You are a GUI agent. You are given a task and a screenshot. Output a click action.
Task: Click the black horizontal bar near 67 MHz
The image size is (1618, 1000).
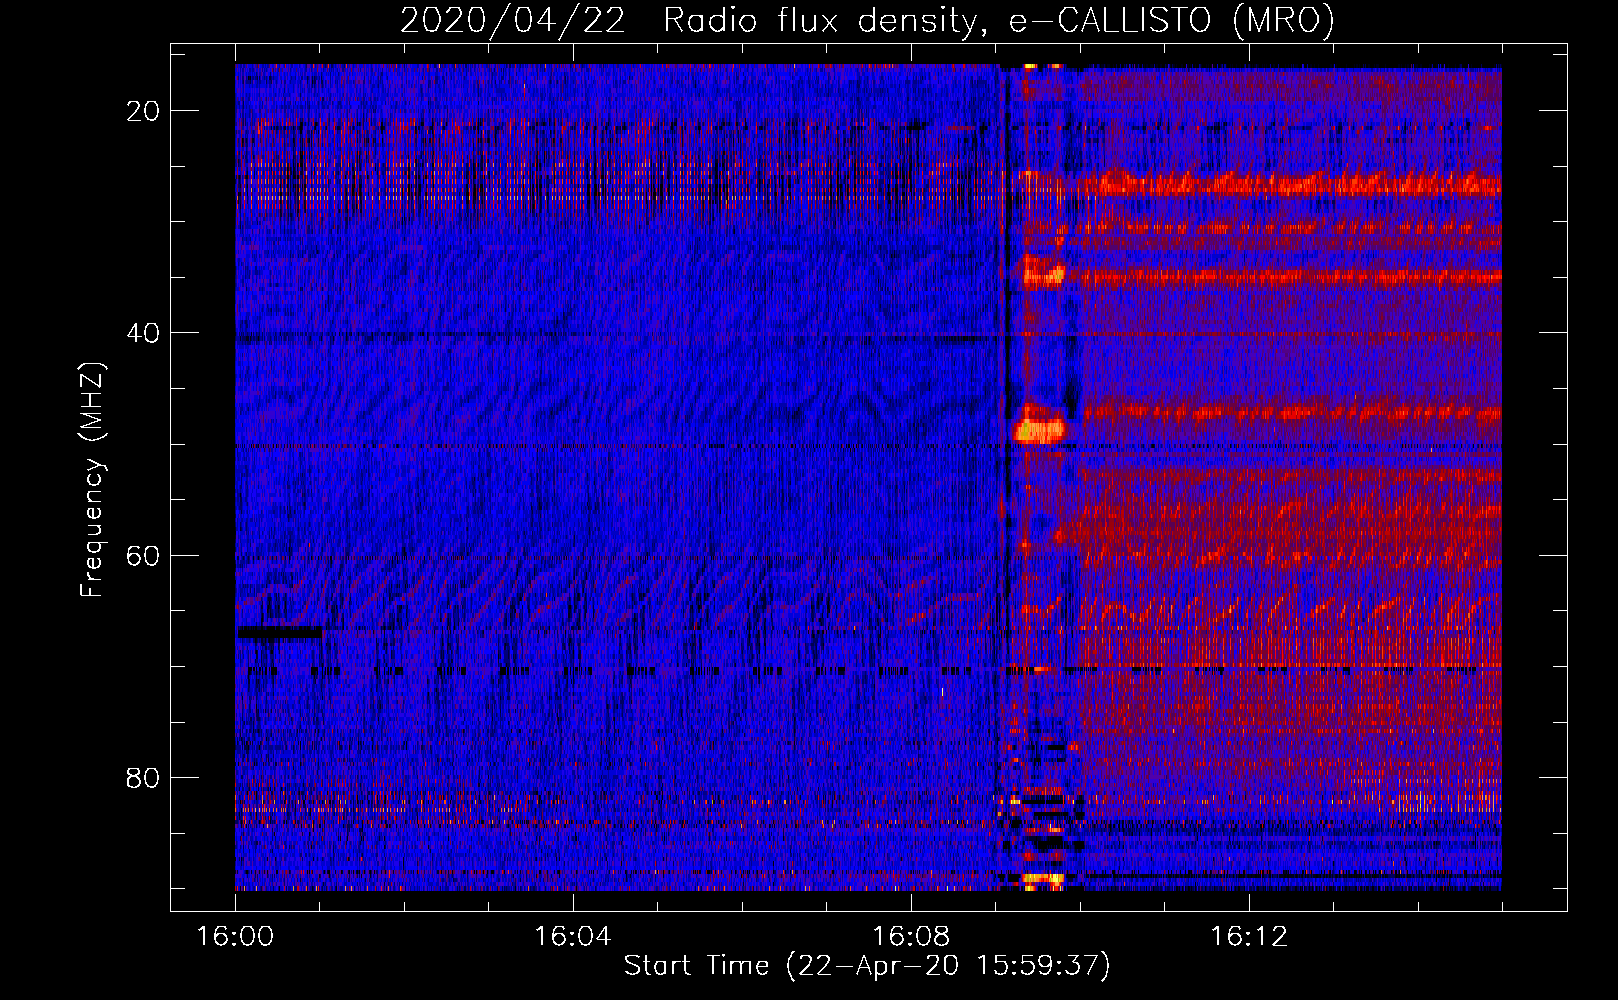(x=280, y=632)
